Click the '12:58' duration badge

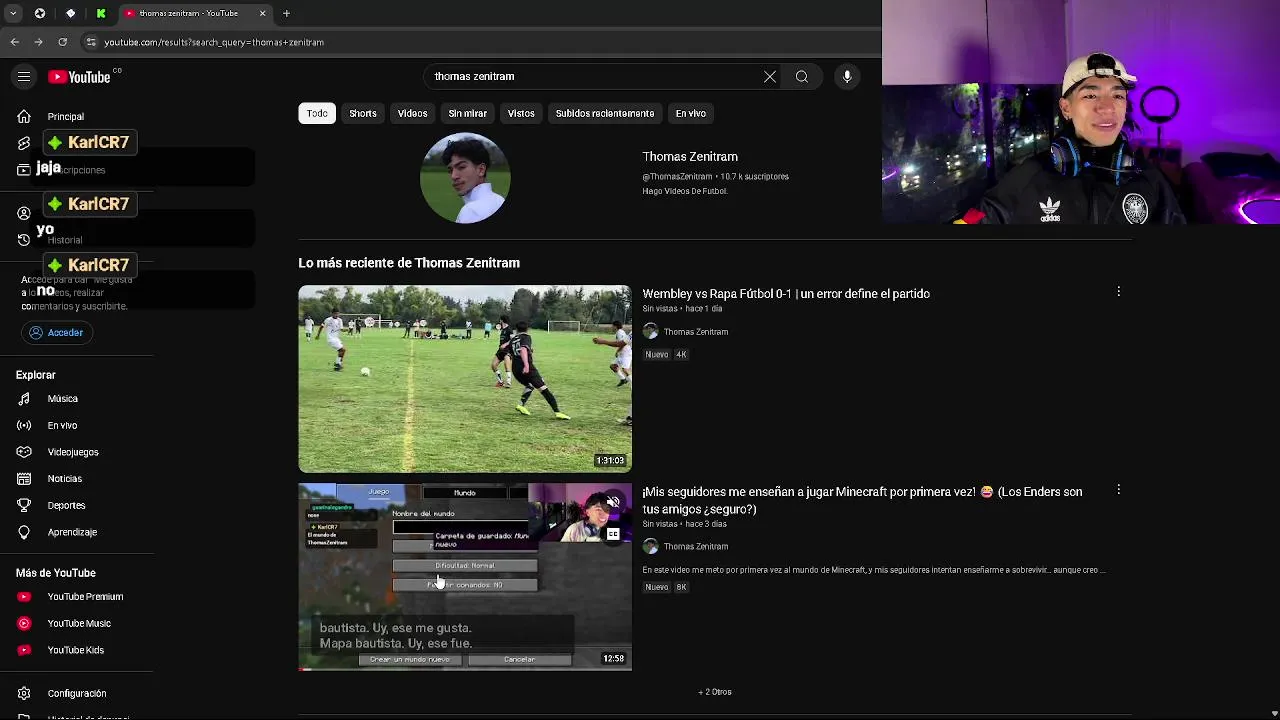tap(613, 658)
